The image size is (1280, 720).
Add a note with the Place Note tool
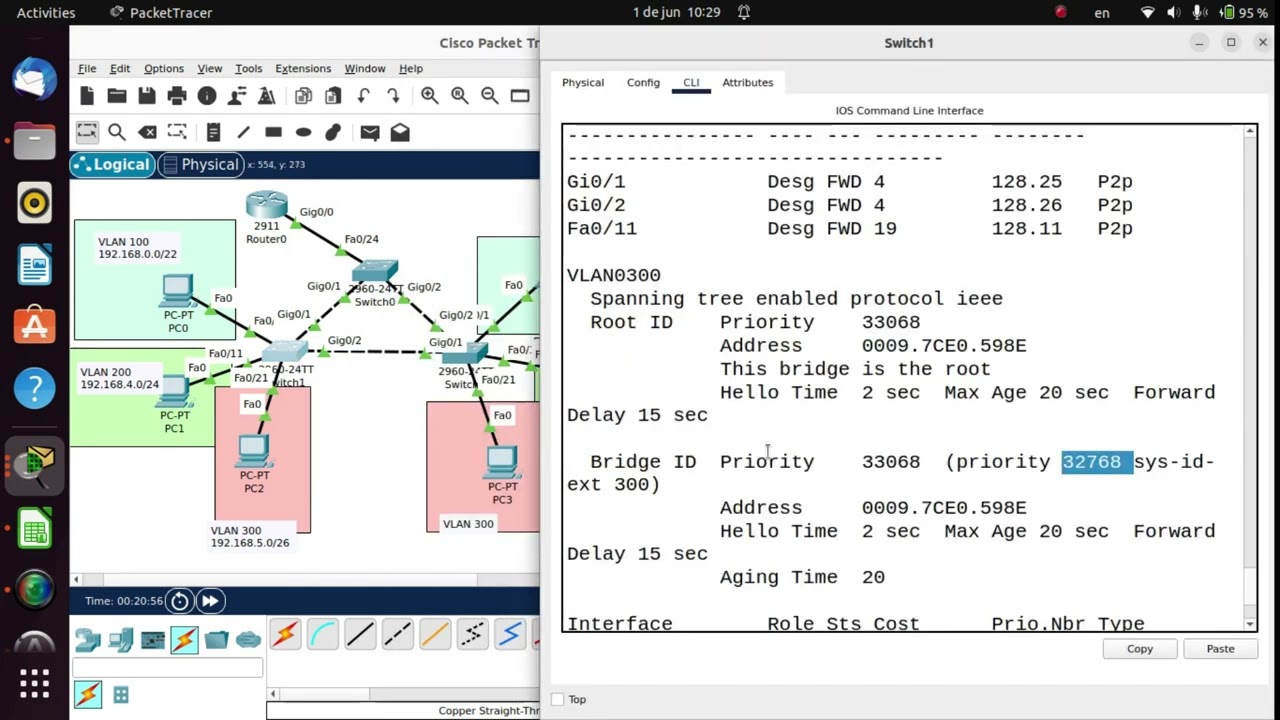213,132
